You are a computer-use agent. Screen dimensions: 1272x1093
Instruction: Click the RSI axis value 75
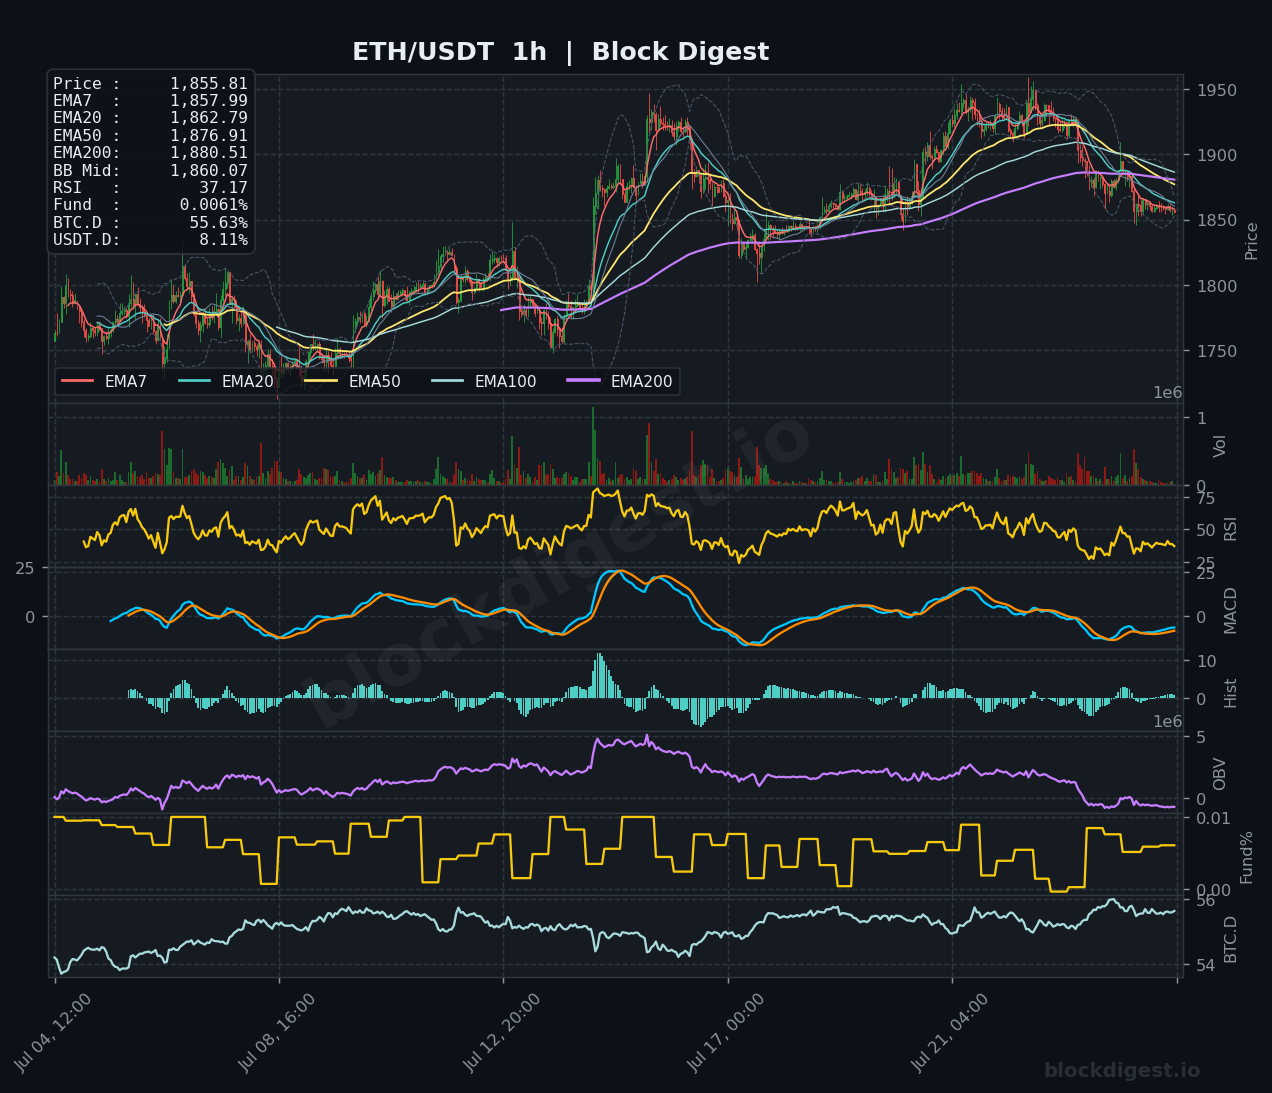point(1206,499)
